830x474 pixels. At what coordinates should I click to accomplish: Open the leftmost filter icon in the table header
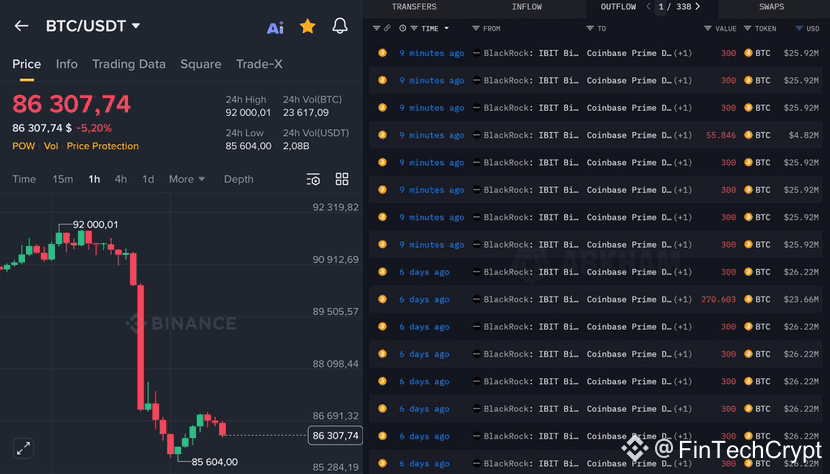coord(376,28)
